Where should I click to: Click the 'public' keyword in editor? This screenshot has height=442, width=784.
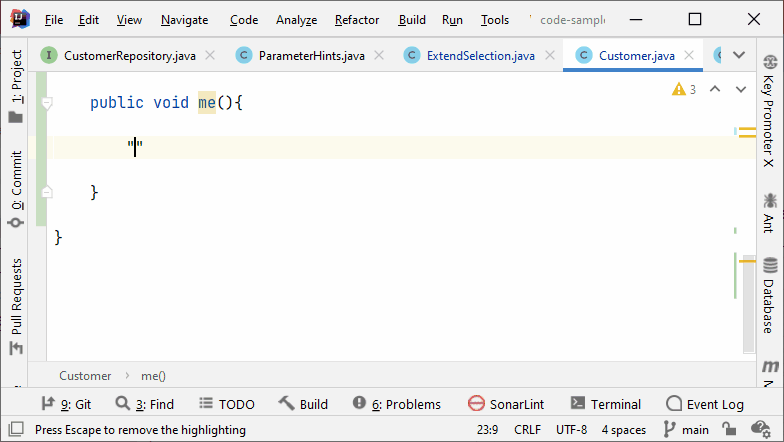[x=116, y=102]
